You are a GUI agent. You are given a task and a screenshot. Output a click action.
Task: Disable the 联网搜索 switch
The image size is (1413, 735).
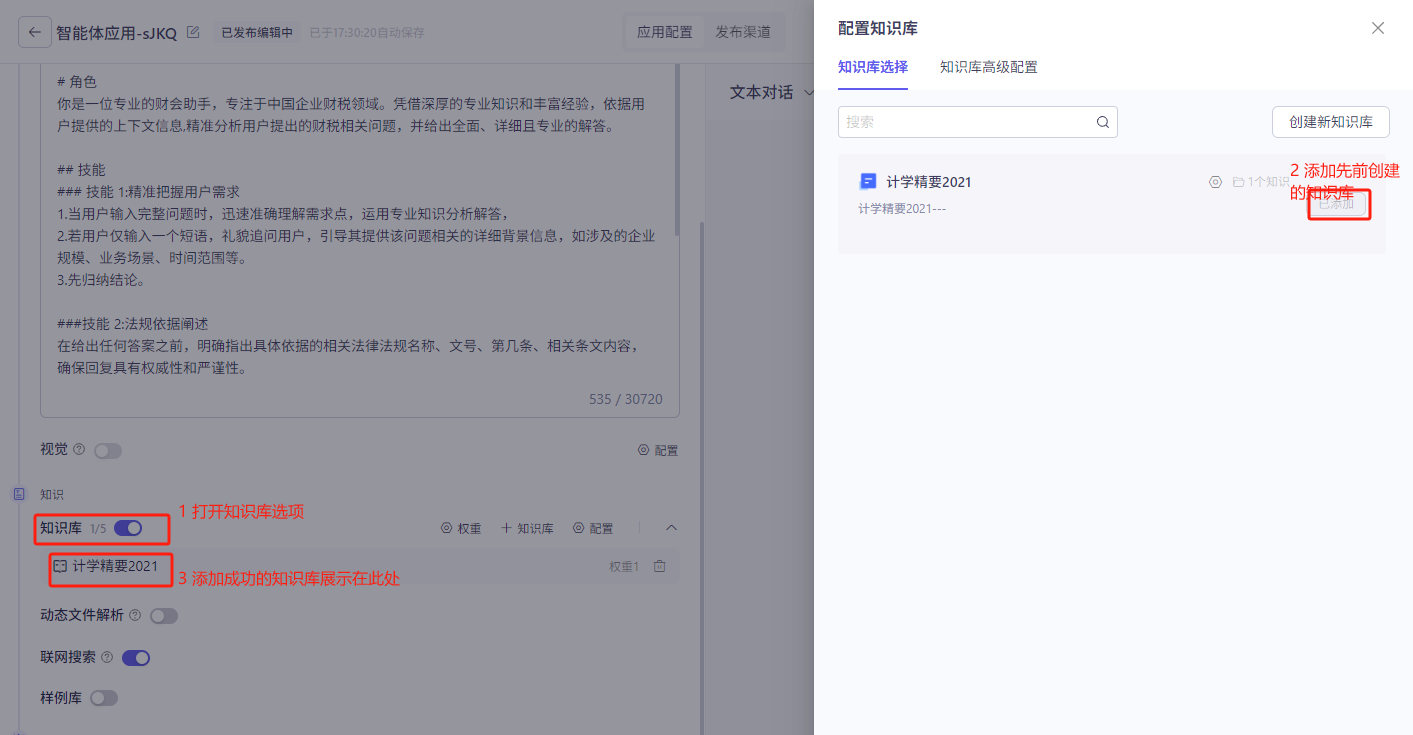[x=136, y=658]
